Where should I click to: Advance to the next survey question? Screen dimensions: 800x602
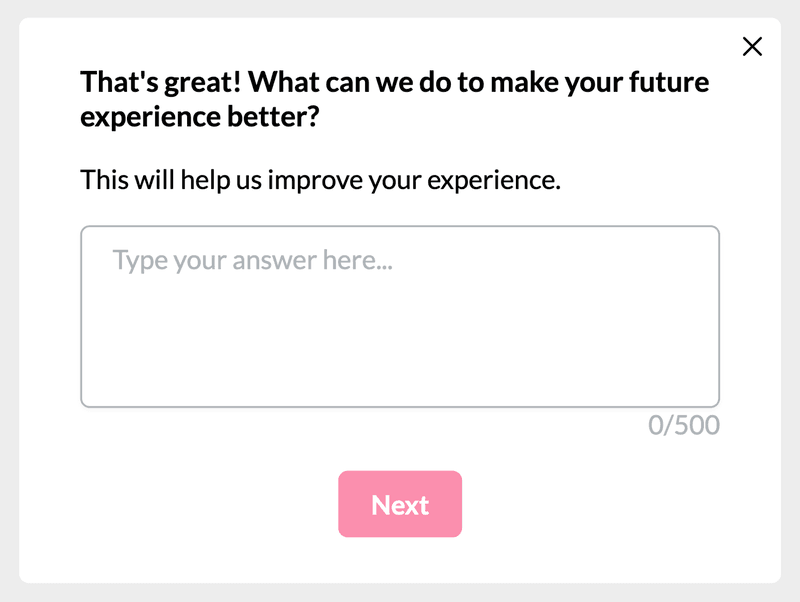400,504
